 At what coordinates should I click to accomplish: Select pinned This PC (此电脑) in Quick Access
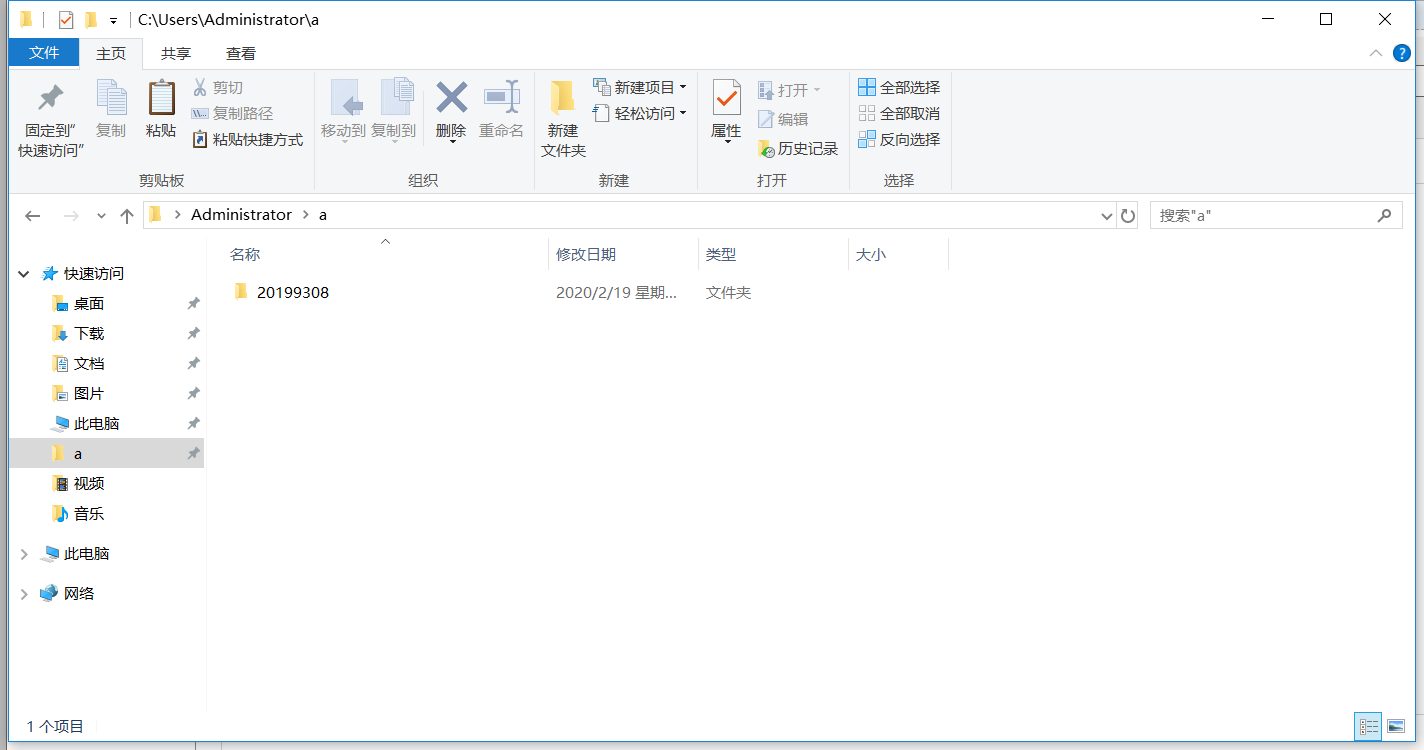click(97, 424)
